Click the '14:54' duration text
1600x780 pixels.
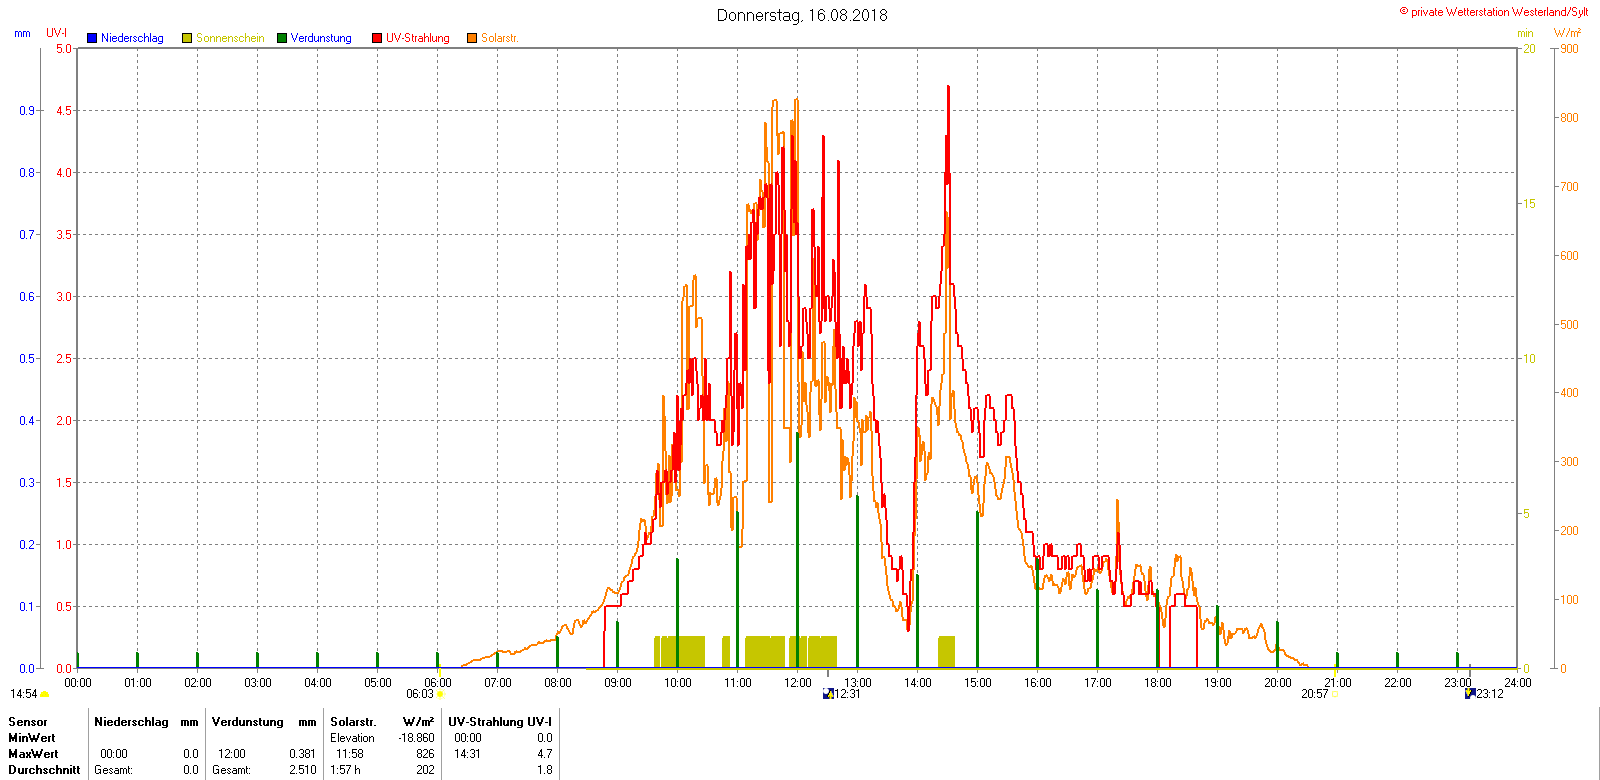coord(24,694)
